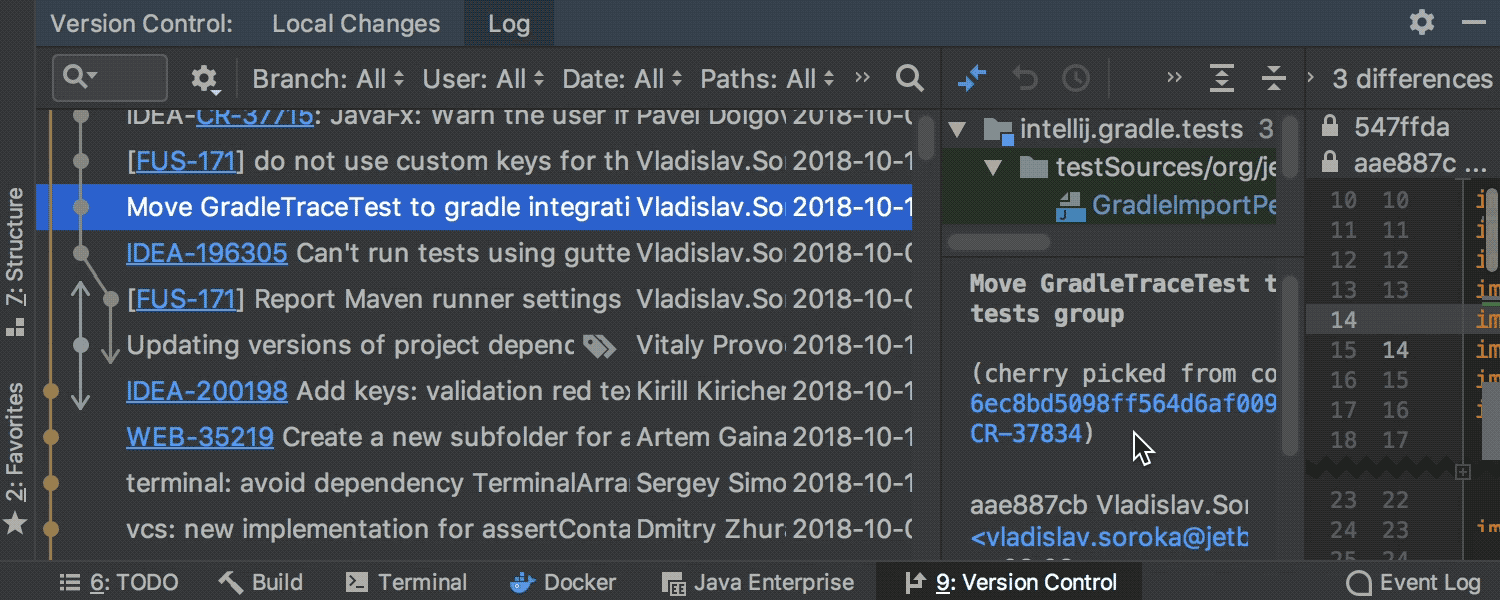Open the Terminal tool window tab
Screen dimensions: 1500x600
[x=406, y=582]
